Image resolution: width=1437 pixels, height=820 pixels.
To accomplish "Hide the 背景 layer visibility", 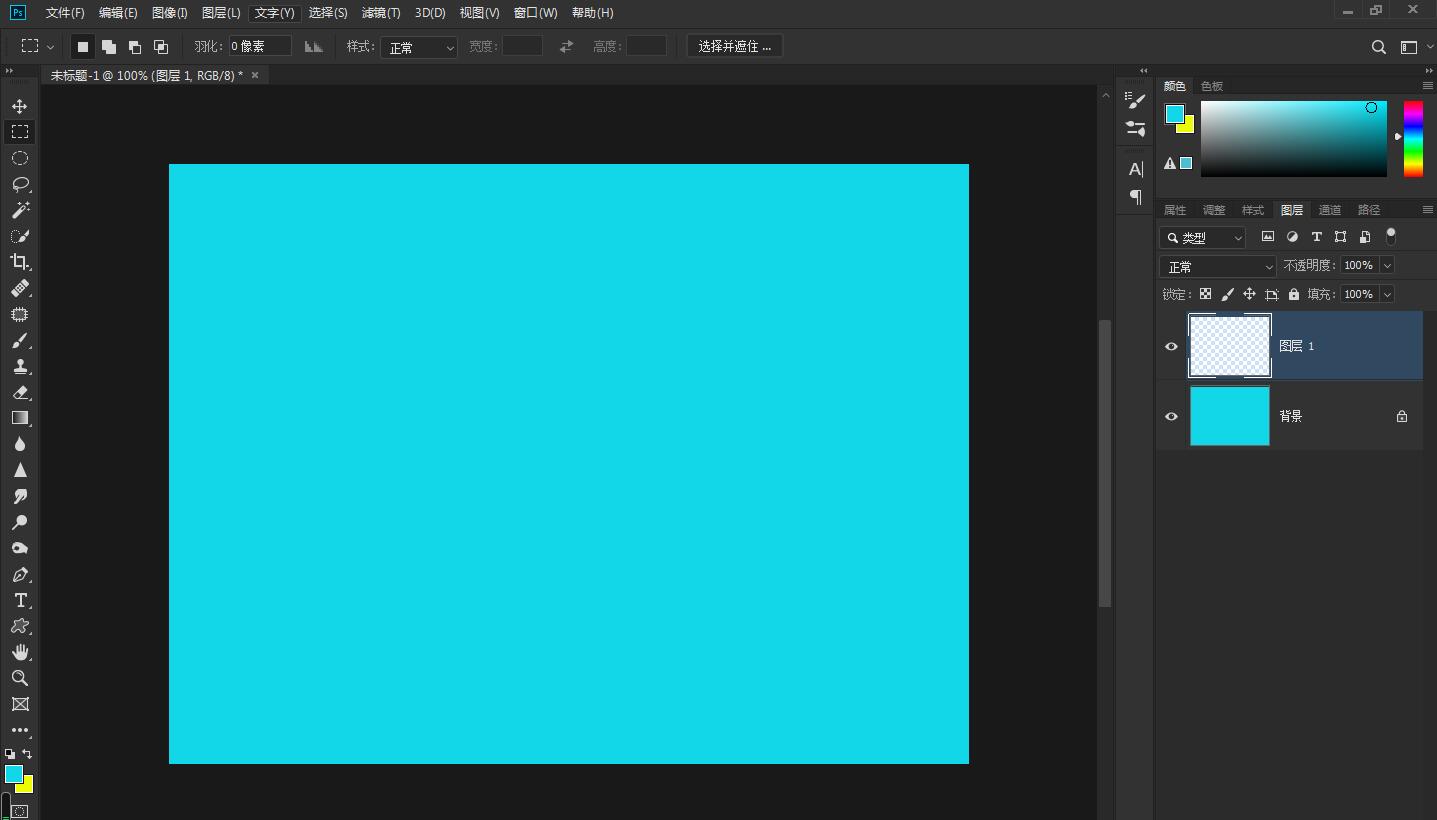I will (x=1171, y=416).
